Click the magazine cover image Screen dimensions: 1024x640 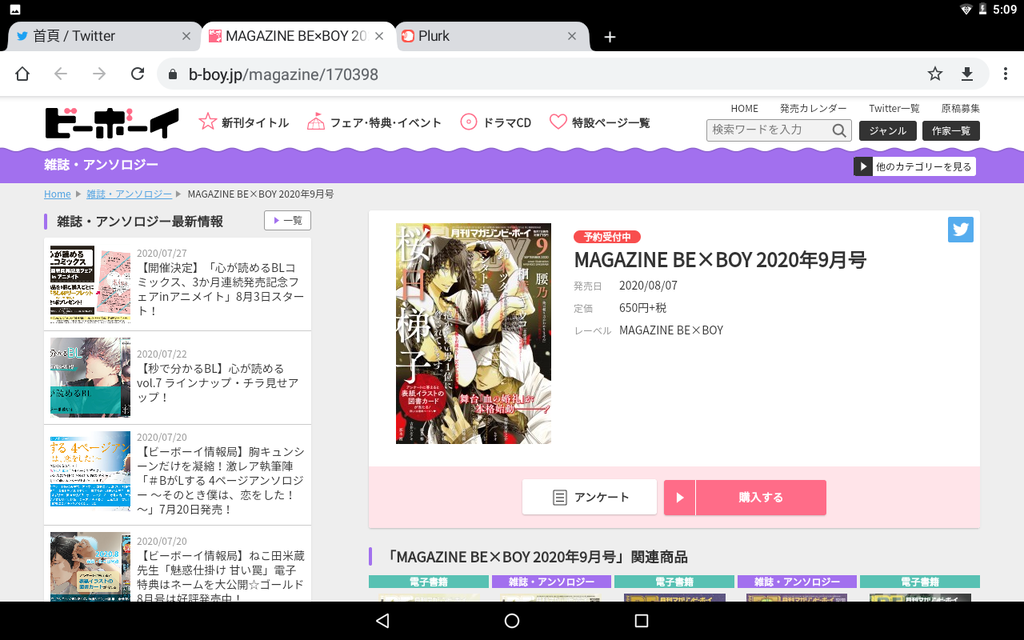pos(473,334)
